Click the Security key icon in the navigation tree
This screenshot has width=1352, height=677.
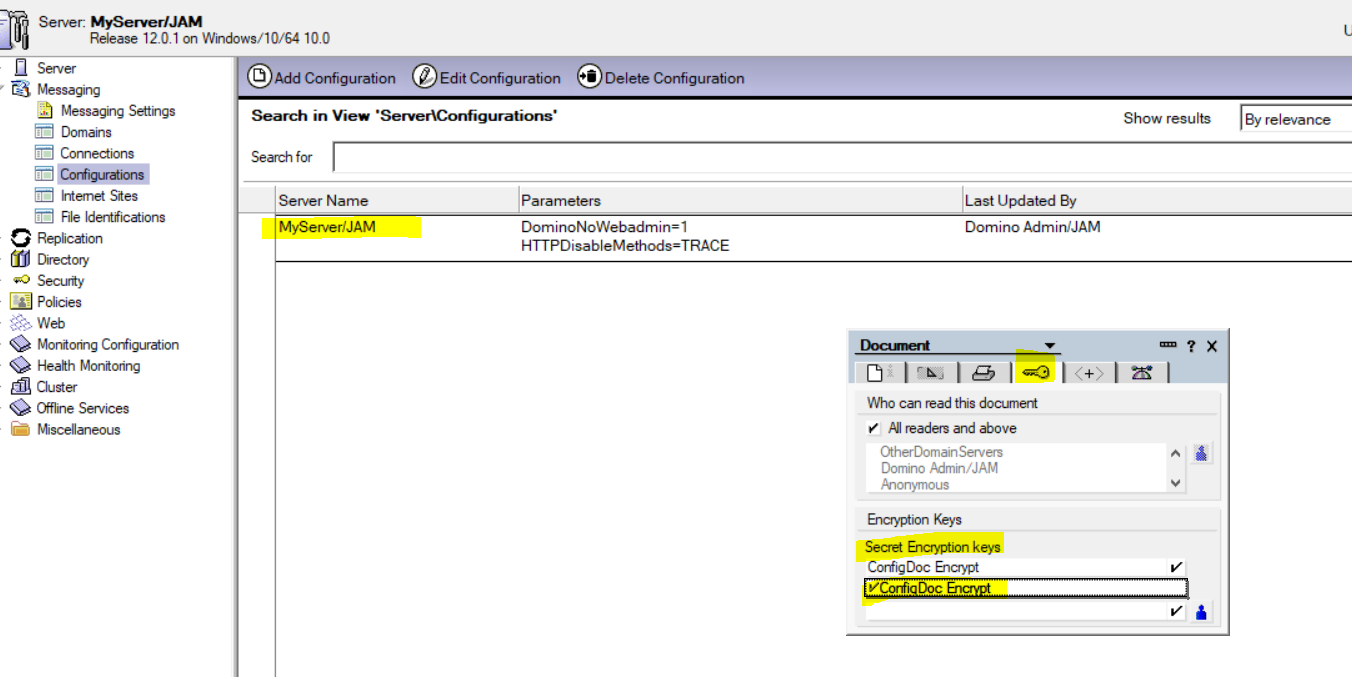tap(20, 281)
